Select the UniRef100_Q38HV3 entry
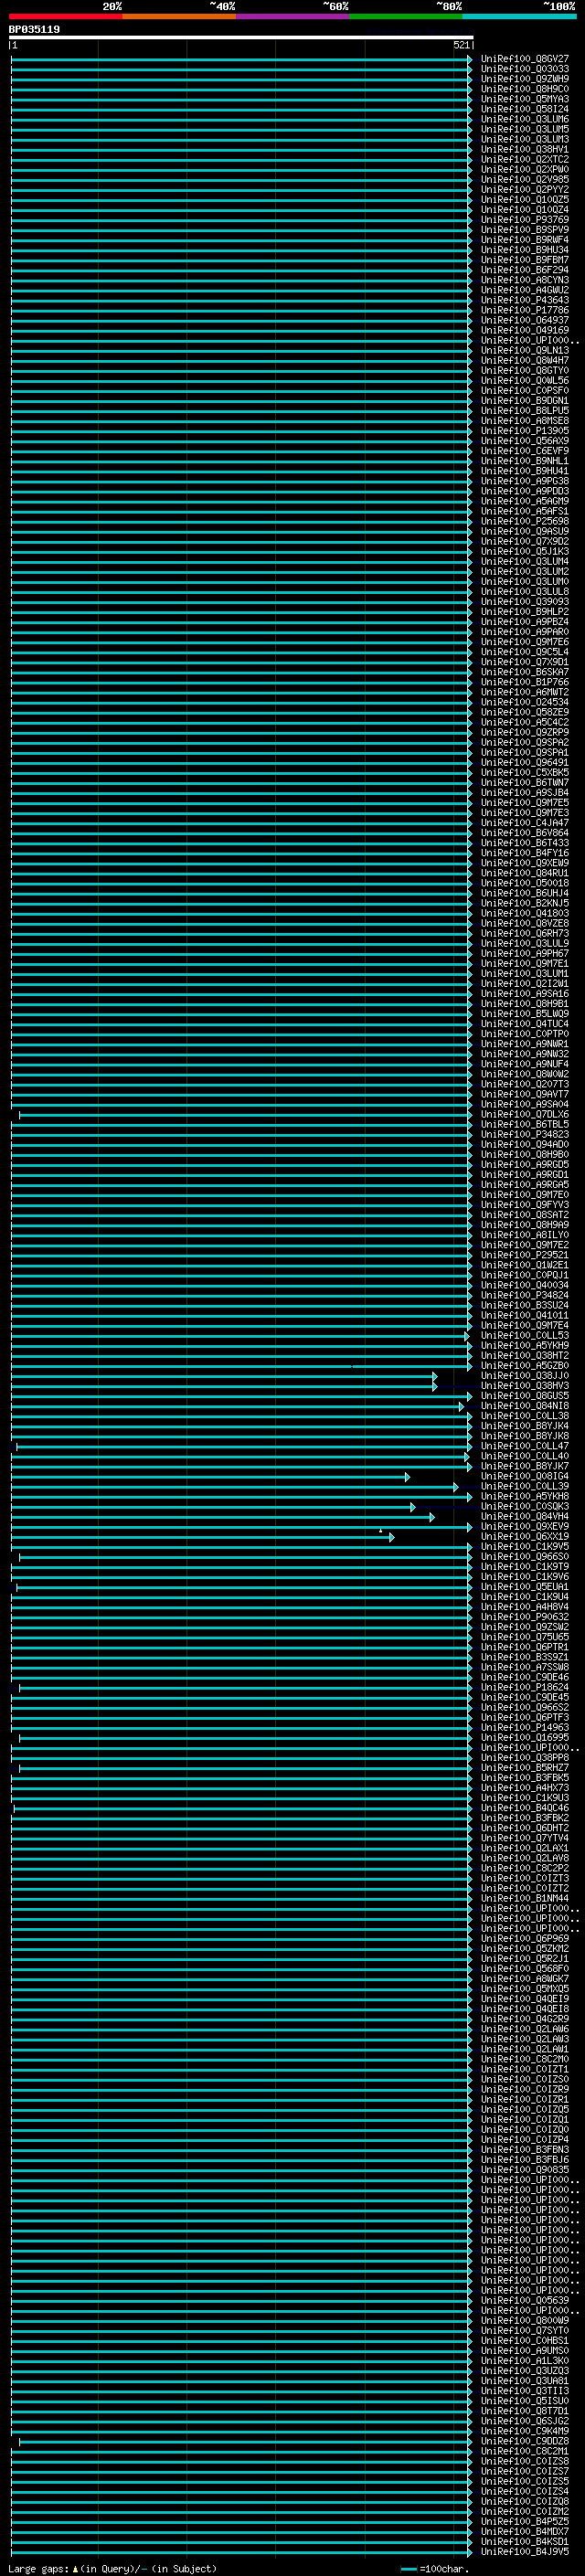The image size is (585, 2576). (x=524, y=1386)
